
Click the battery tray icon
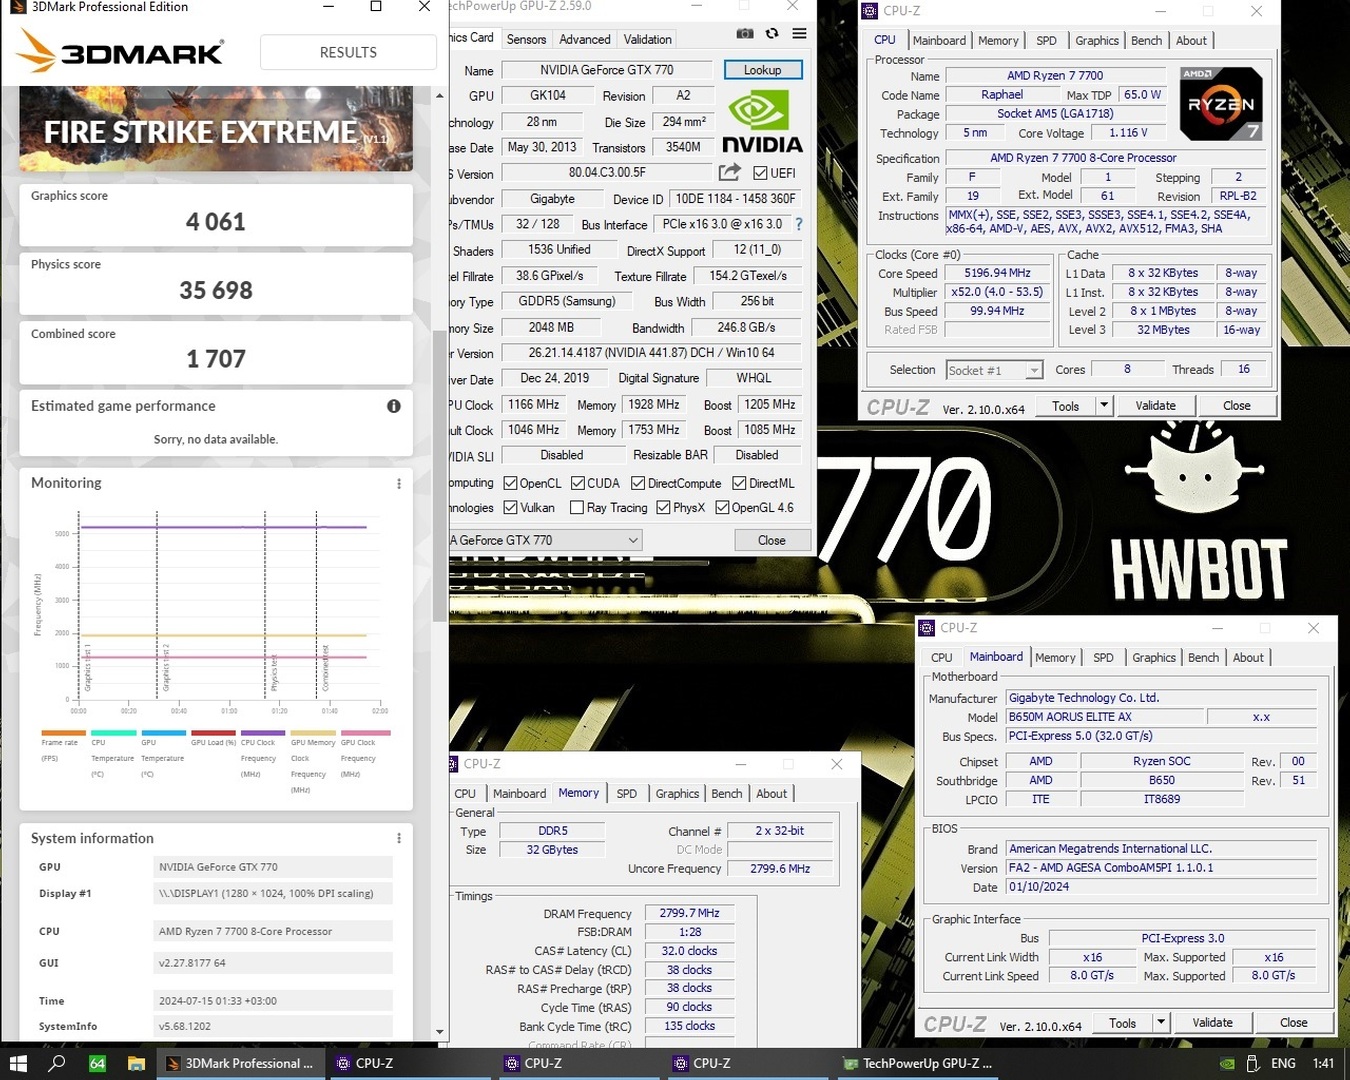1254,1064
